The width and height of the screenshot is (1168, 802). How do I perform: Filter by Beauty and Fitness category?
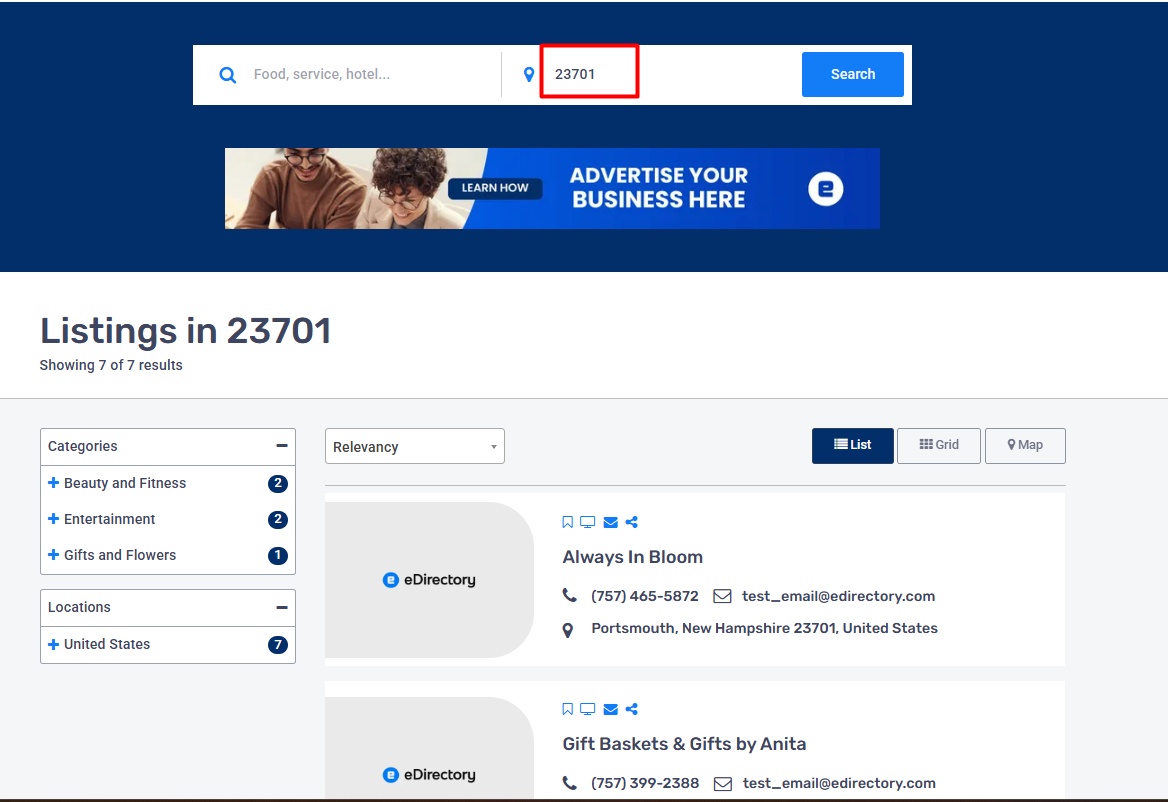tap(125, 483)
